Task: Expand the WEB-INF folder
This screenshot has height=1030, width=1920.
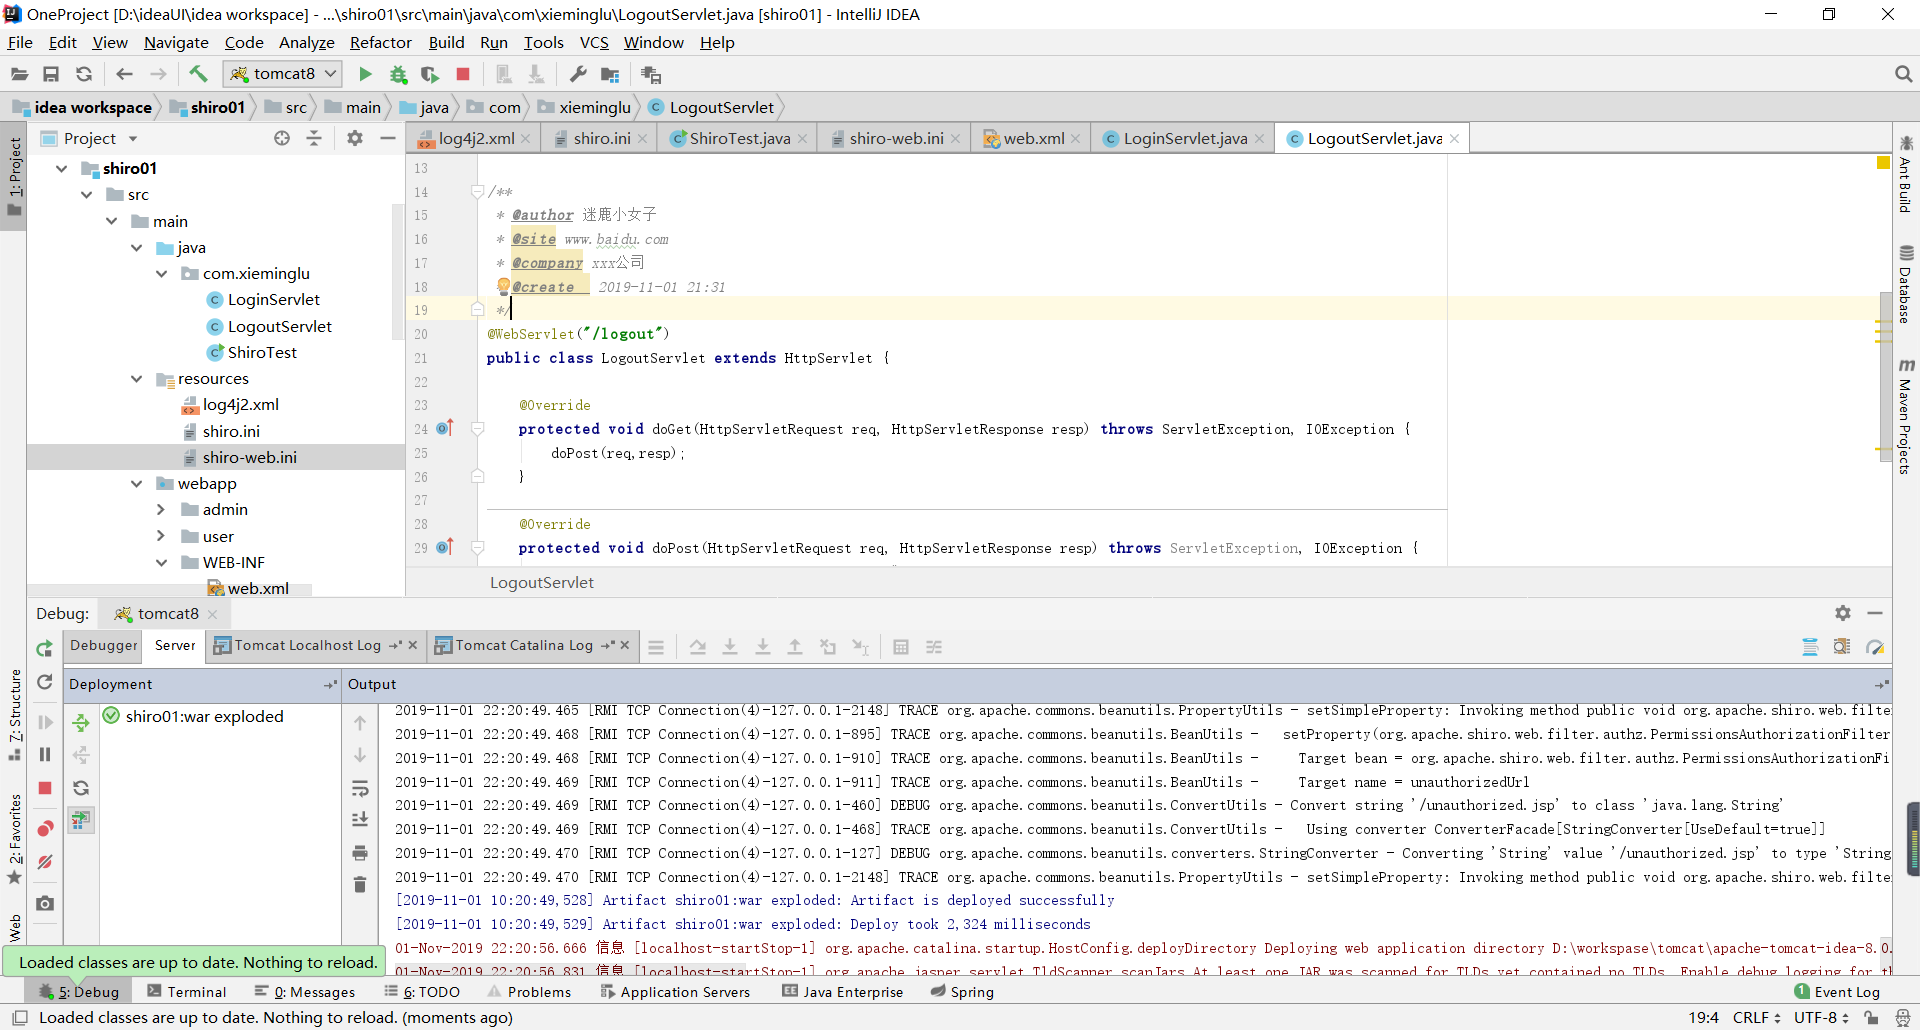Action: point(161,562)
